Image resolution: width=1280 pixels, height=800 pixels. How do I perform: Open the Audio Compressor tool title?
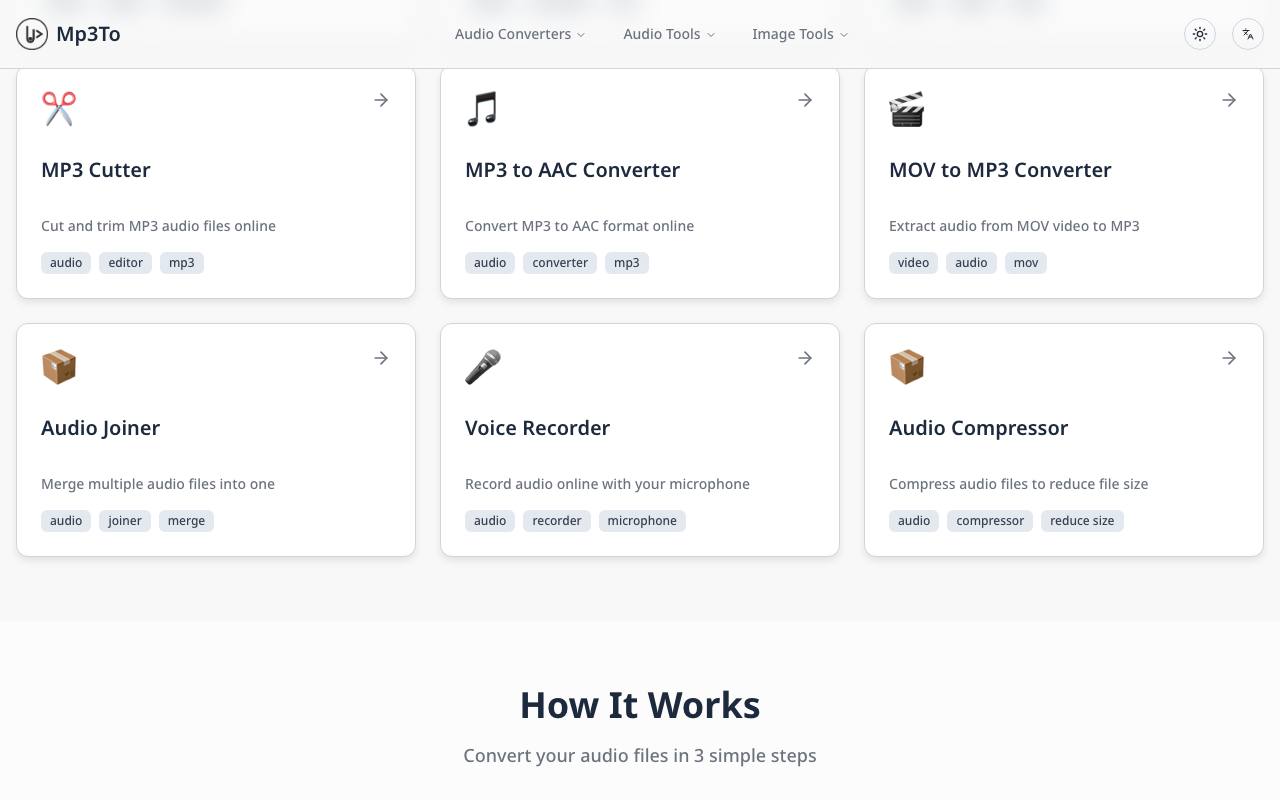(978, 428)
